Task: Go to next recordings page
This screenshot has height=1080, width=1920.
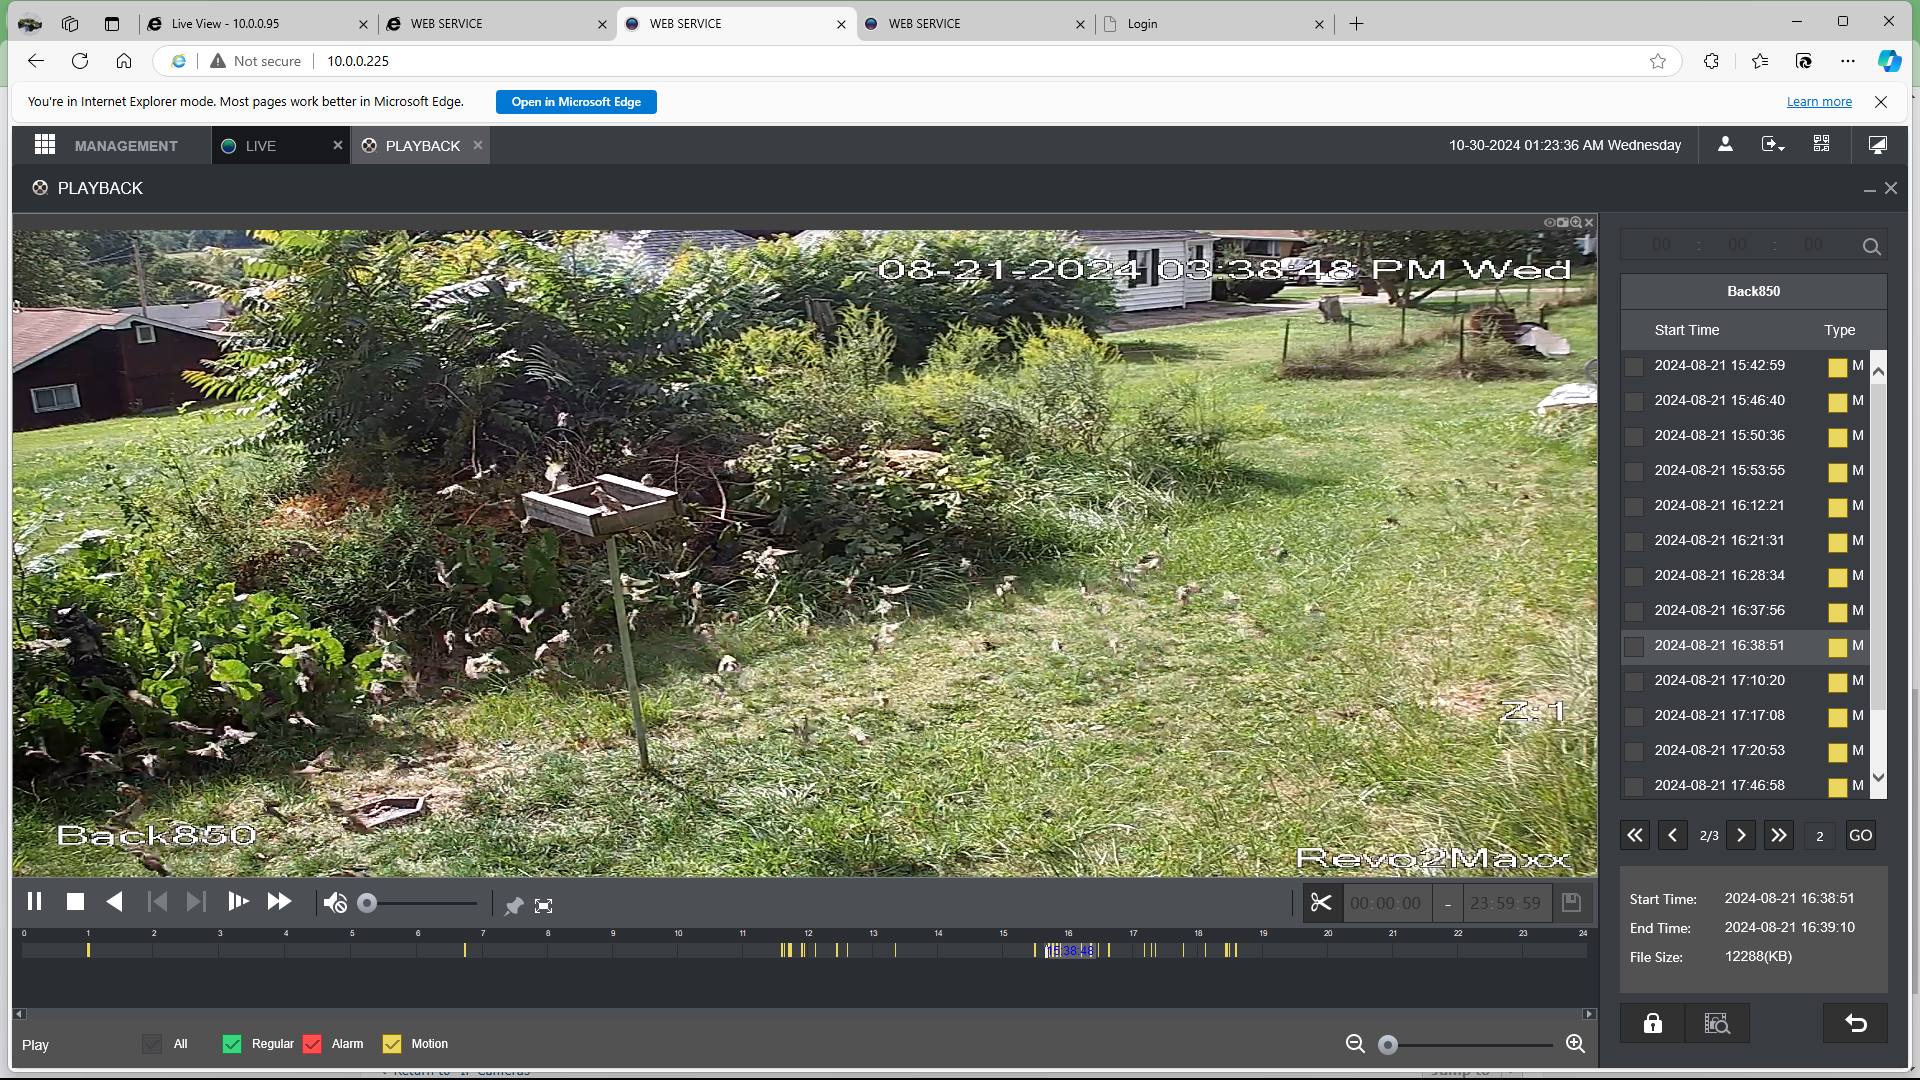Action: coord(1741,835)
